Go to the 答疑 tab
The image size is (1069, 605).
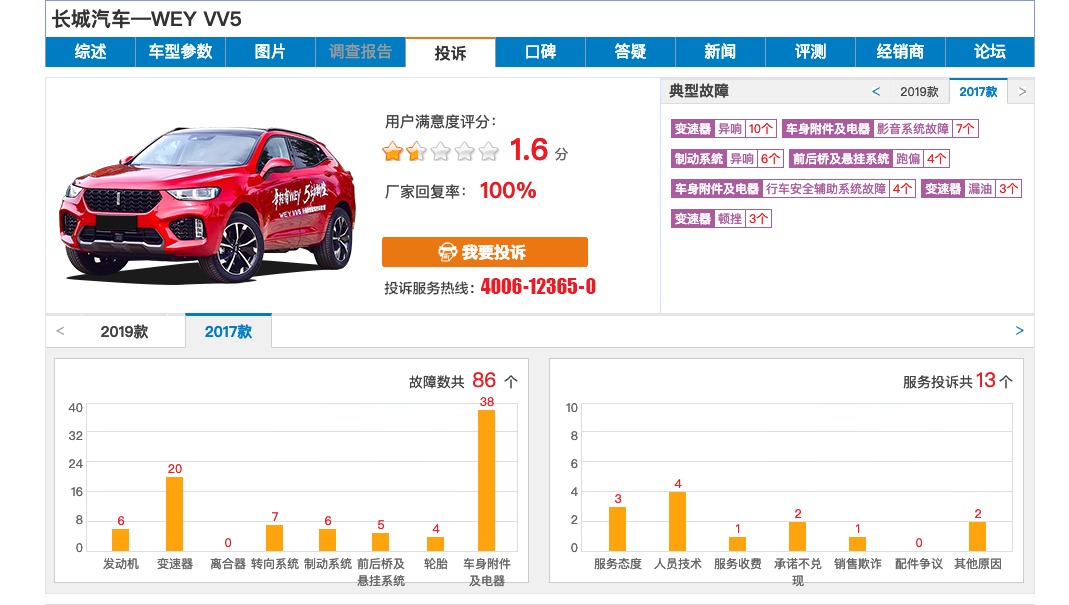point(630,52)
